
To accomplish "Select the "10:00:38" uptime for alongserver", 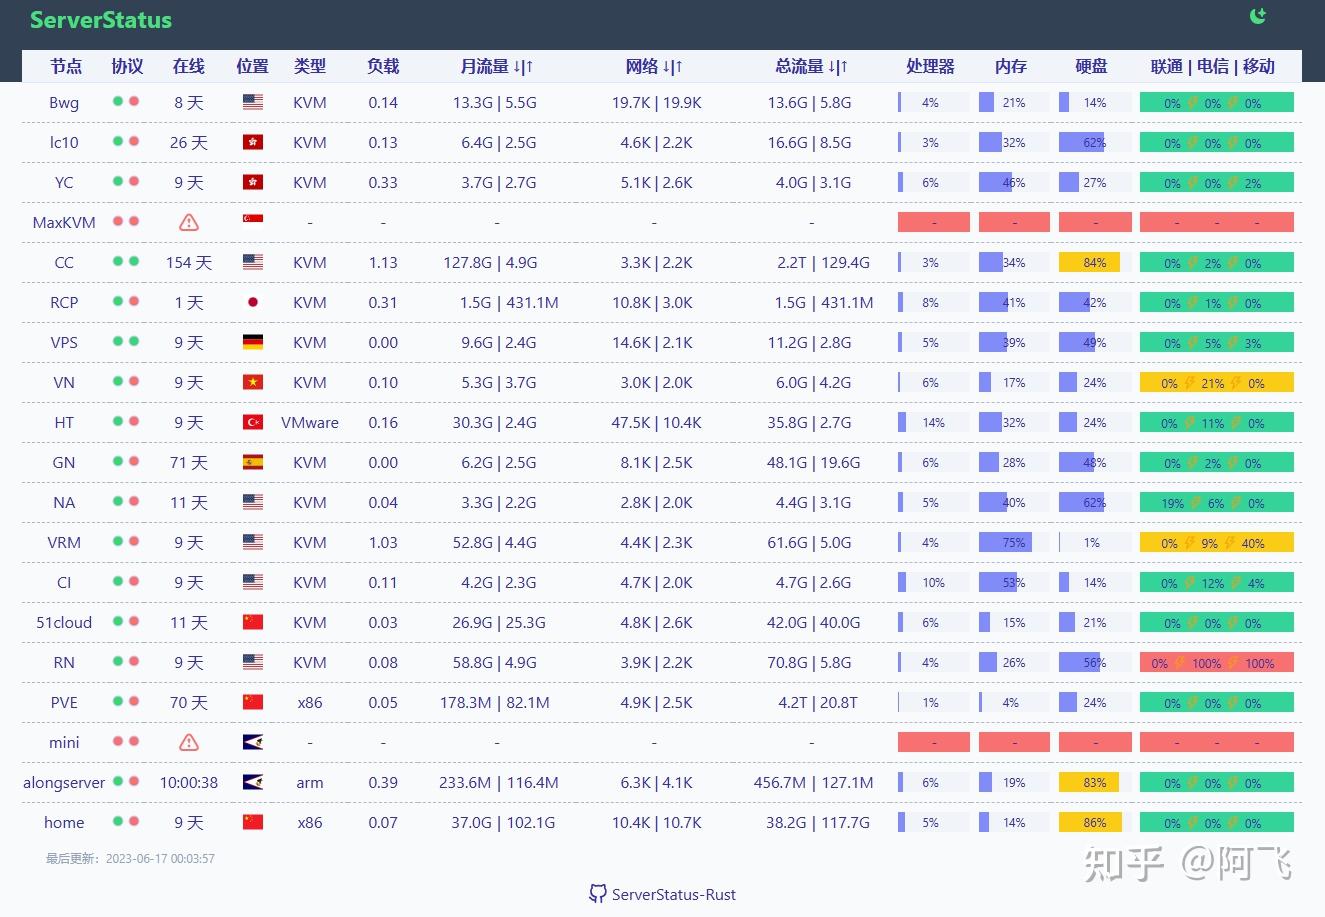I will click(189, 782).
